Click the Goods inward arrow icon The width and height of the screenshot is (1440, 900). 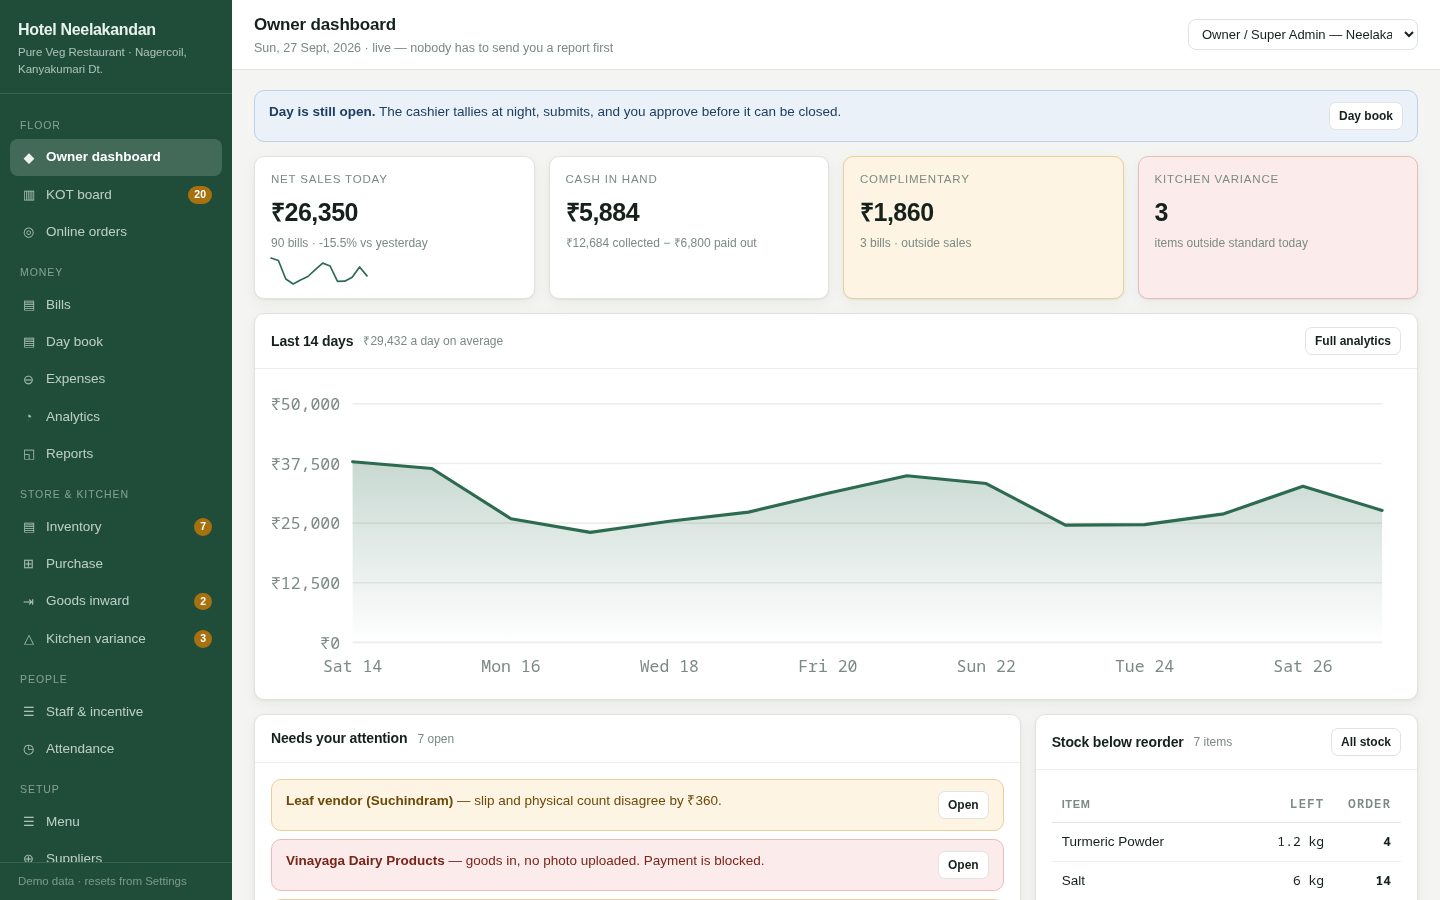point(29,601)
